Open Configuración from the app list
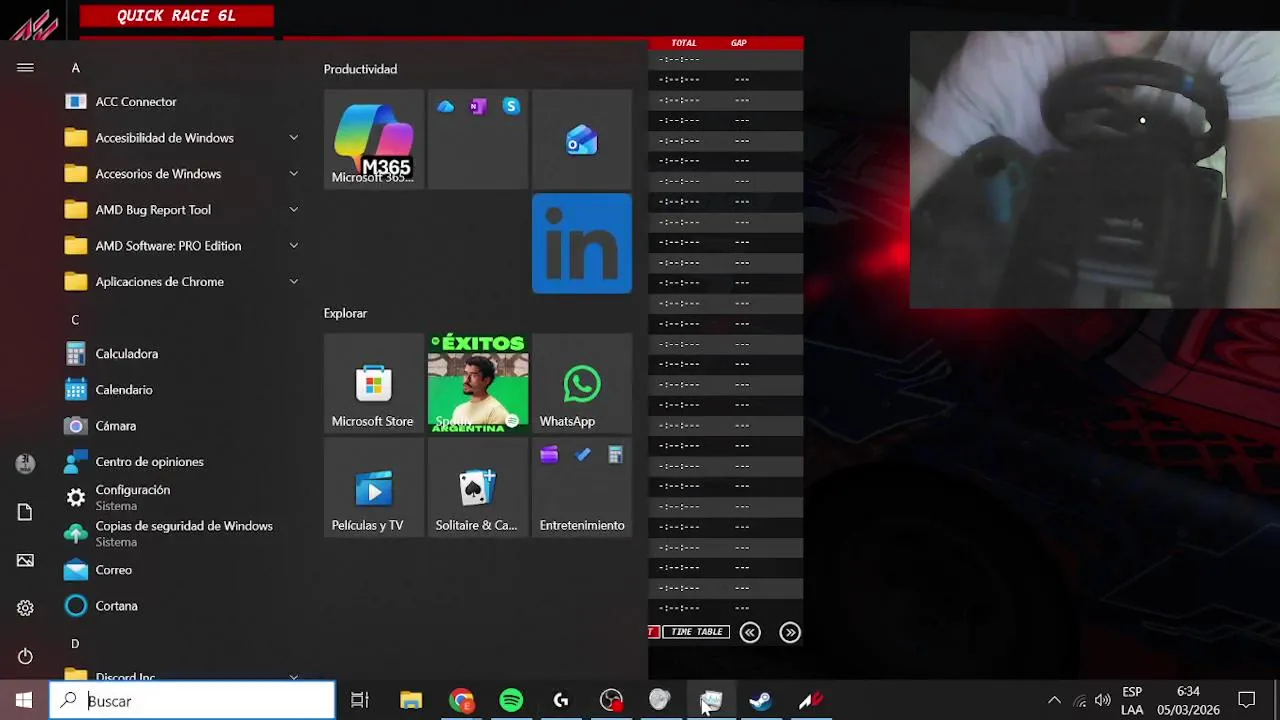Image resolution: width=1280 pixels, height=720 pixels. pos(184,498)
